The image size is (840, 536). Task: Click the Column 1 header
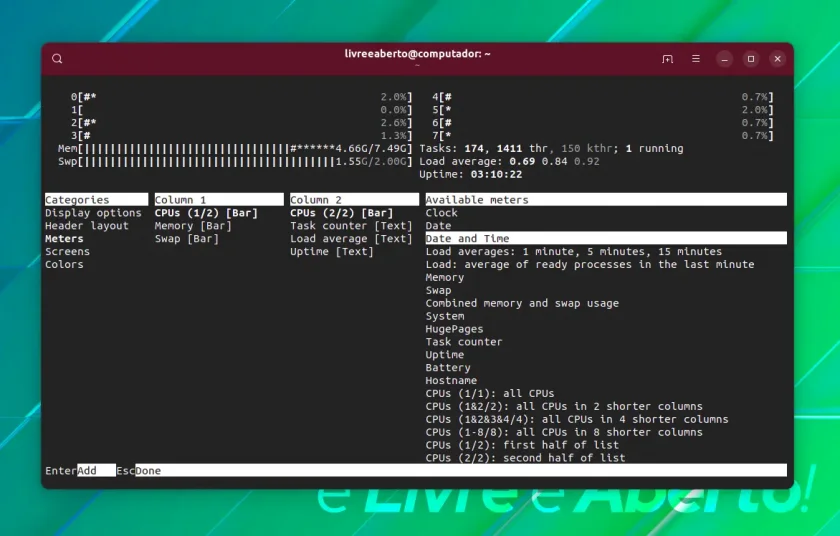point(219,199)
